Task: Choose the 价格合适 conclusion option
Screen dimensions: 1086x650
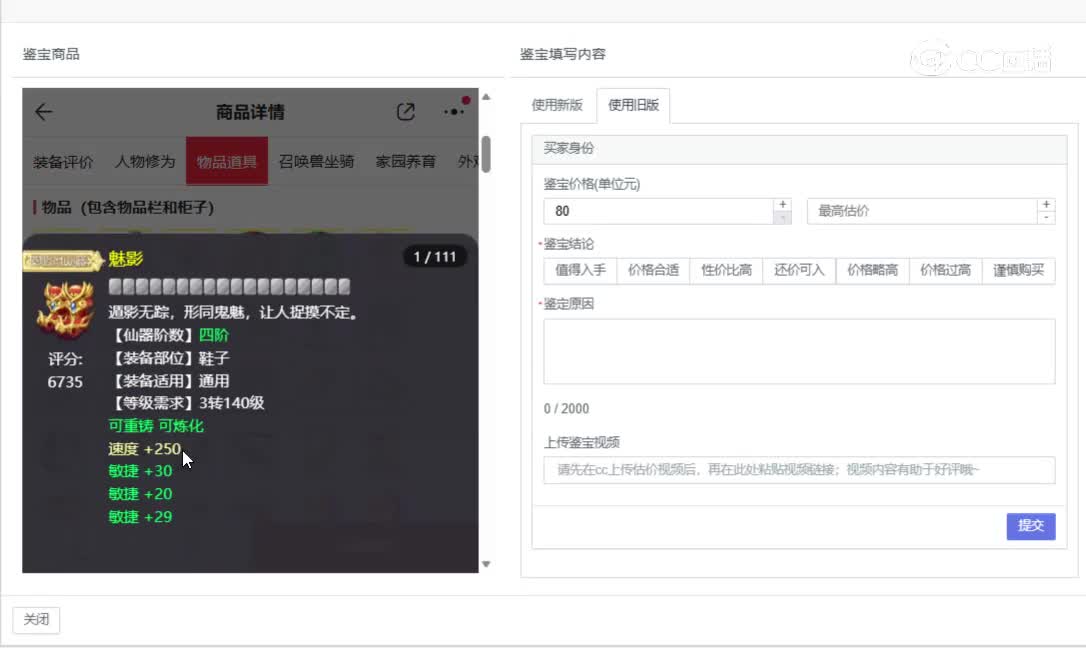Action: click(653, 270)
